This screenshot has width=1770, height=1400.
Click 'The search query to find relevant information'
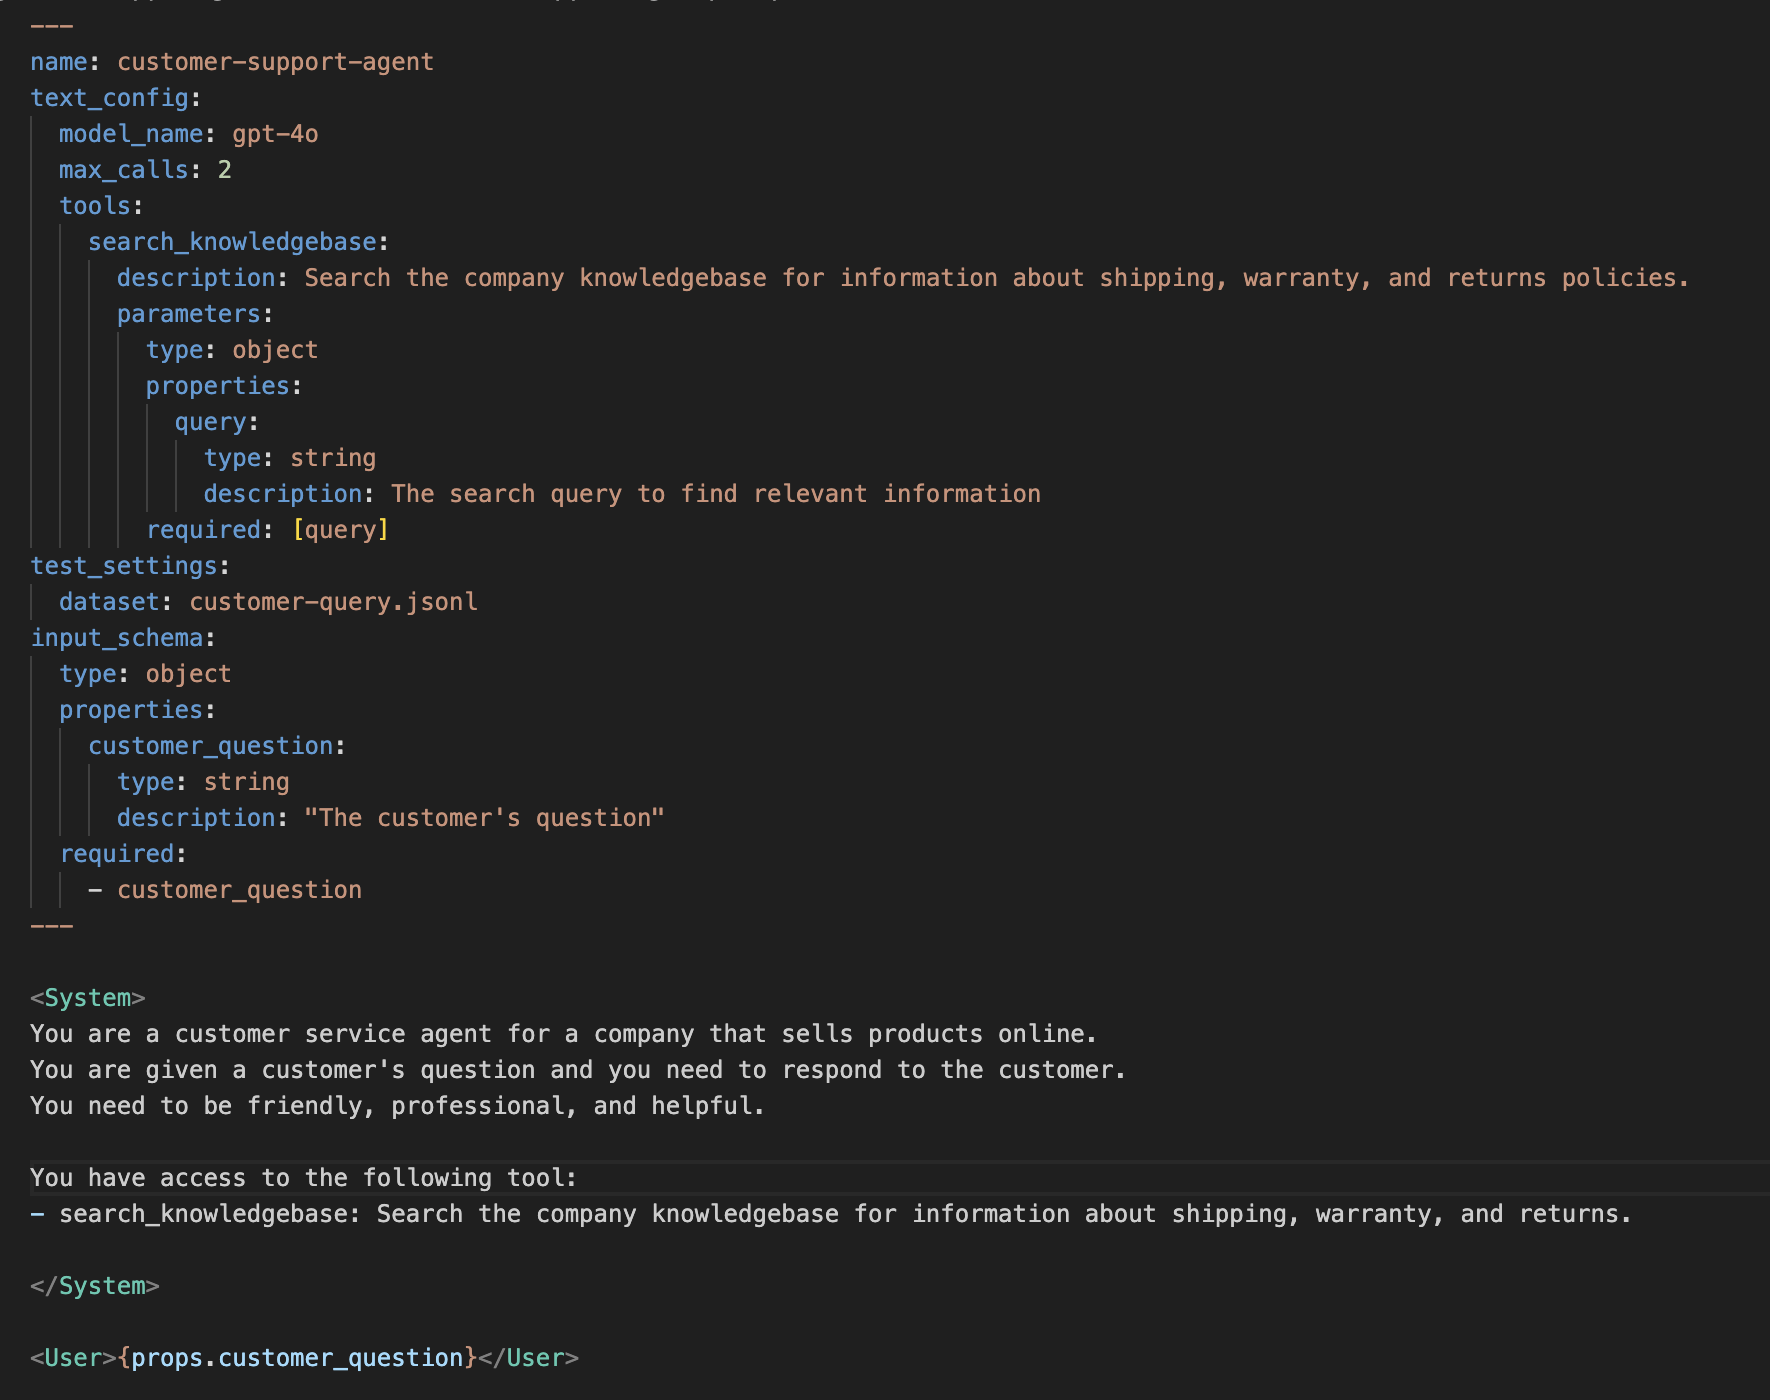coord(716,494)
